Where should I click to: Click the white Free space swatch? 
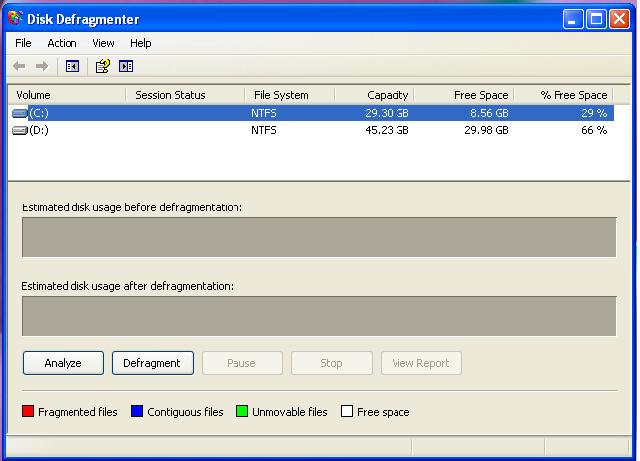[347, 411]
